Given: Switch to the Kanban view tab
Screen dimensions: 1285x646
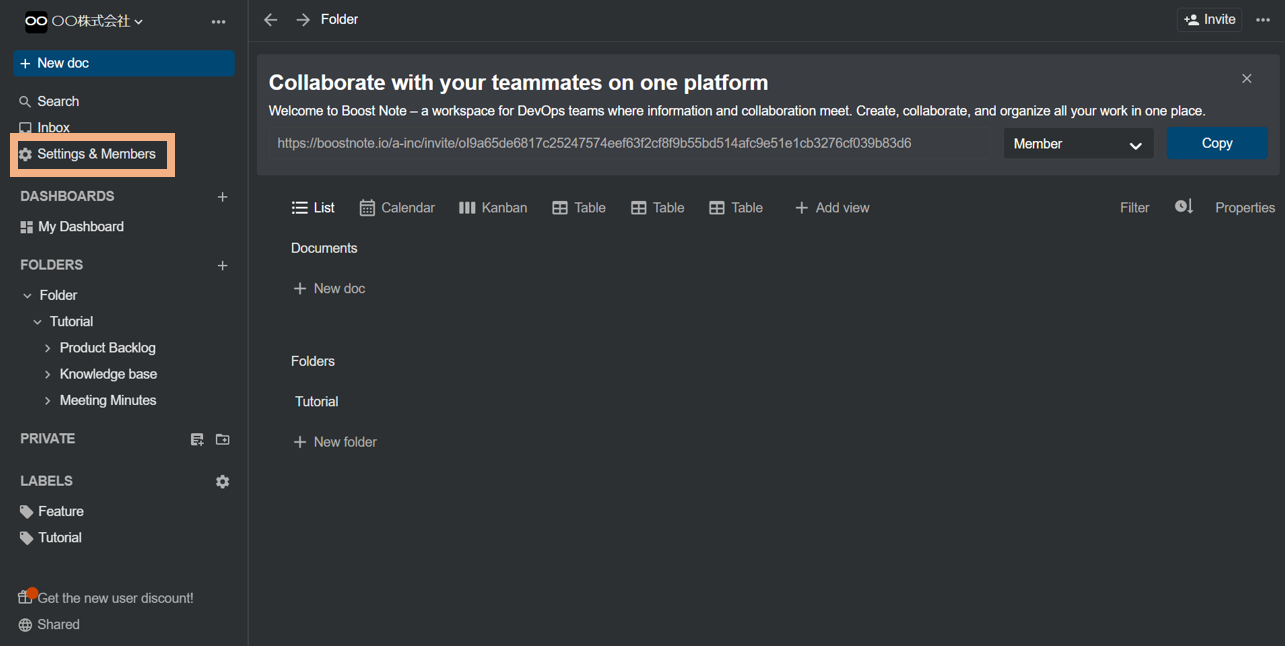Looking at the screenshot, I should [493, 208].
